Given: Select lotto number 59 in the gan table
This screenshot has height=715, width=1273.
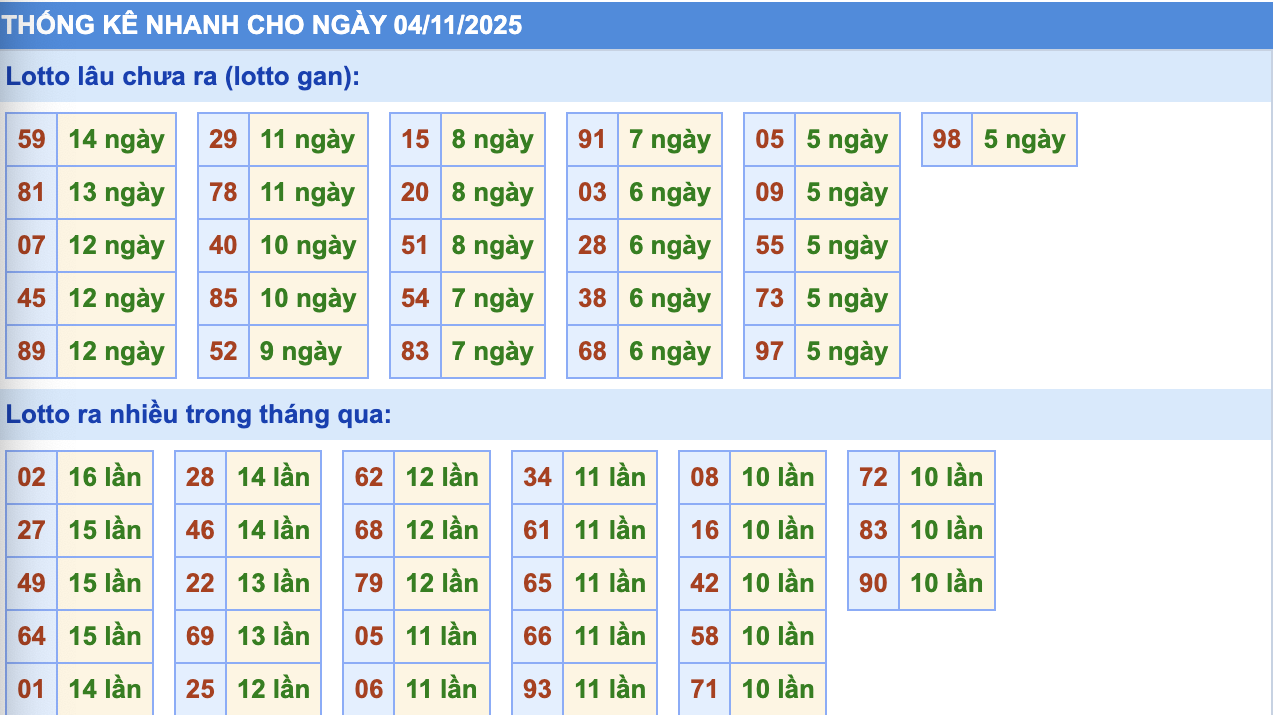Looking at the screenshot, I should coord(32,139).
